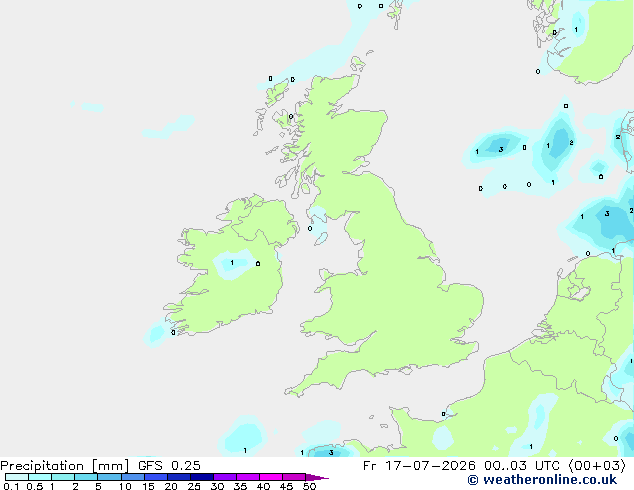Viewport: 634px width, 490px height.
Task: Click the legend label 0.1
Action: 11,486
